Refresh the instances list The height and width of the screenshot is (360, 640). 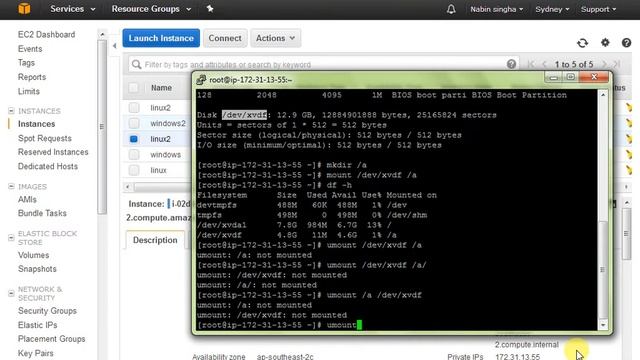pyautogui.click(x=582, y=42)
